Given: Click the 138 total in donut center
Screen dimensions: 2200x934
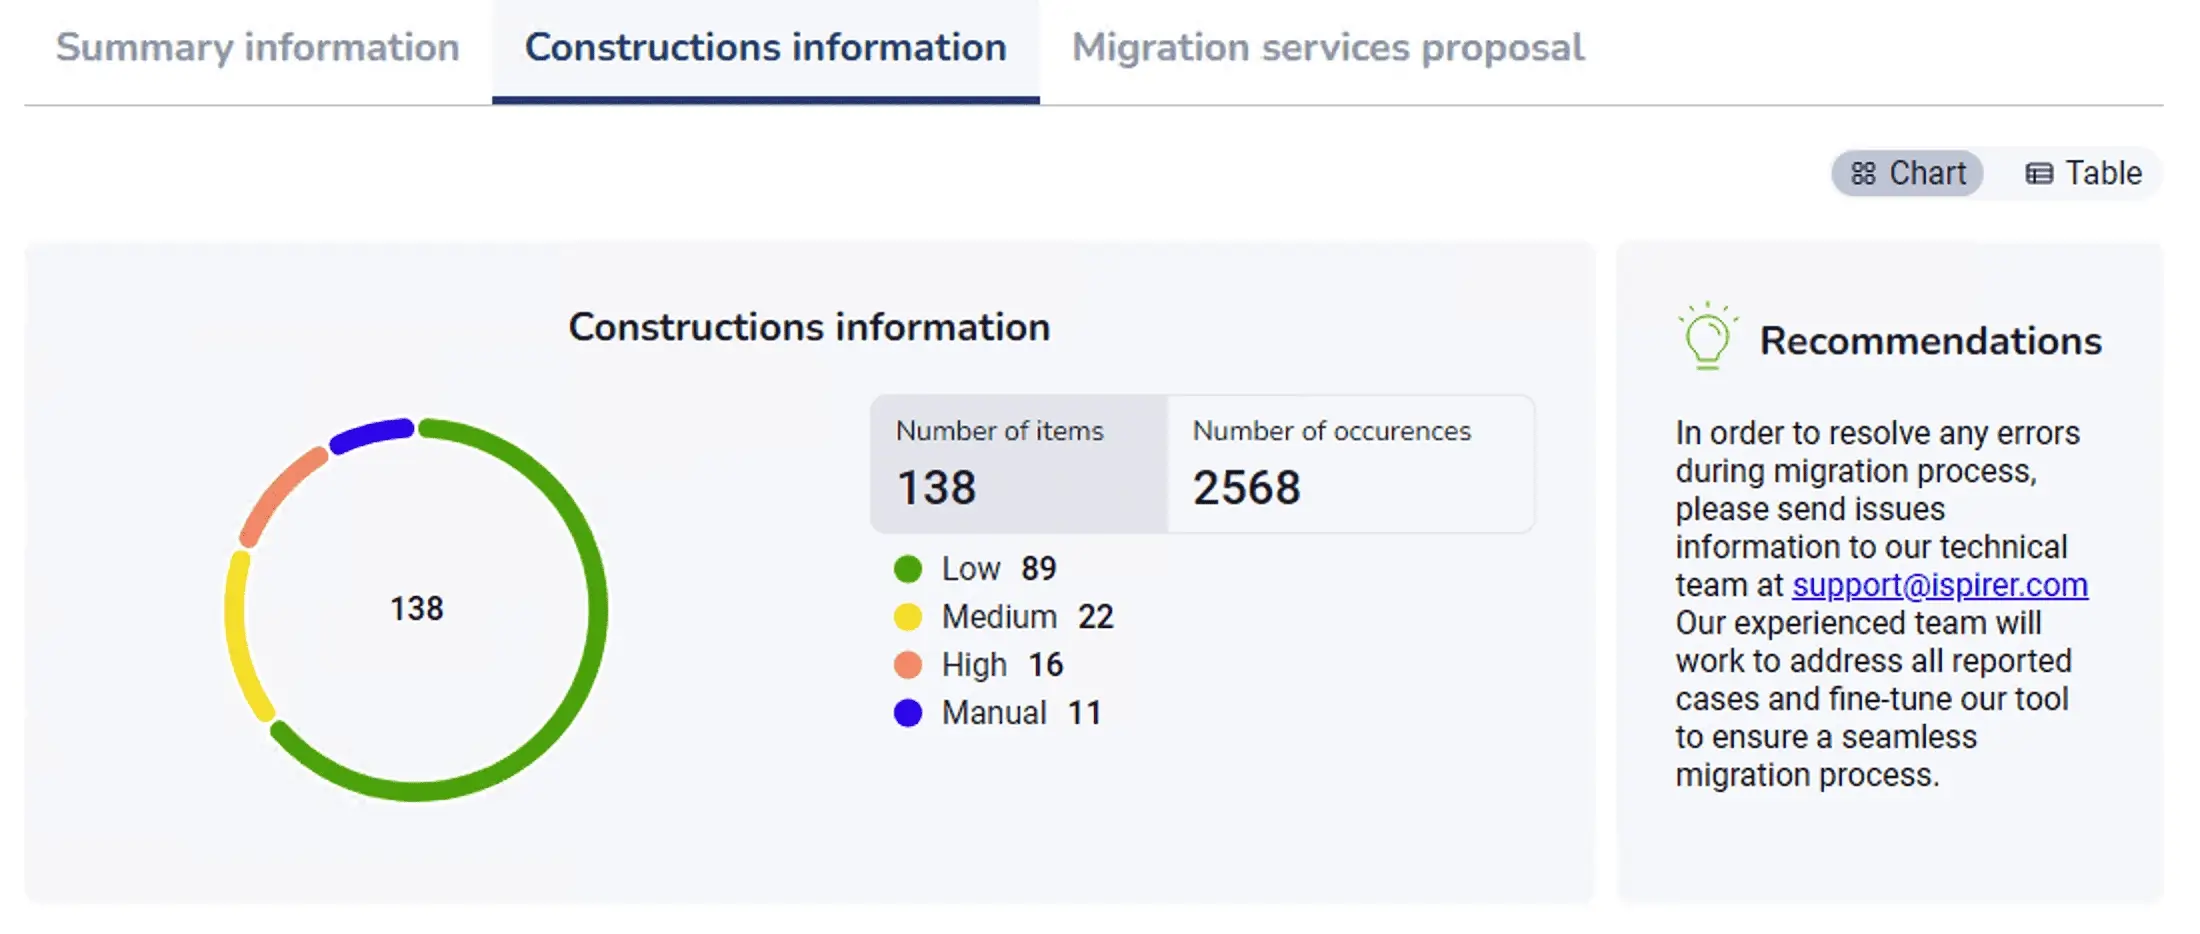Looking at the screenshot, I should coord(416,609).
